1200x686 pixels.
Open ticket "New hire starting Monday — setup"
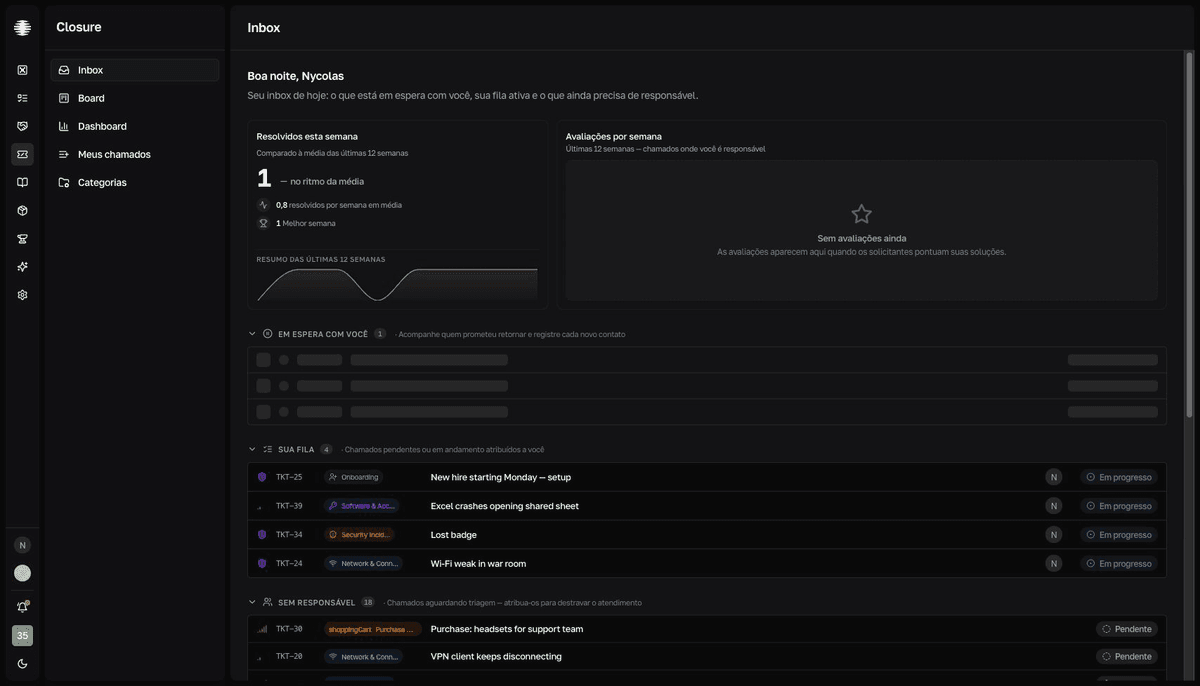[501, 477]
